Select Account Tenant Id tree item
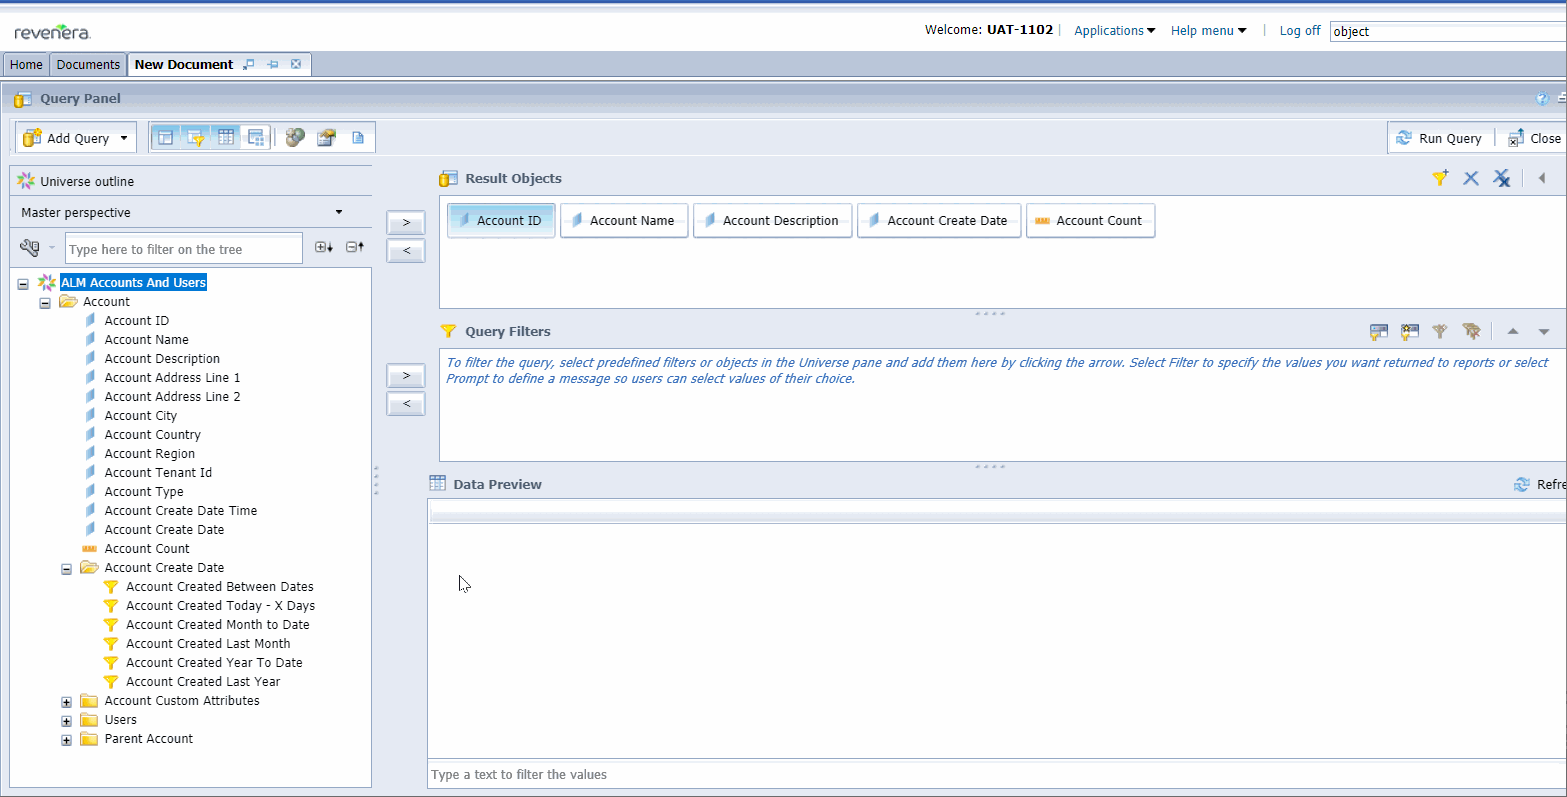1567x797 pixels. coord(158,472)
